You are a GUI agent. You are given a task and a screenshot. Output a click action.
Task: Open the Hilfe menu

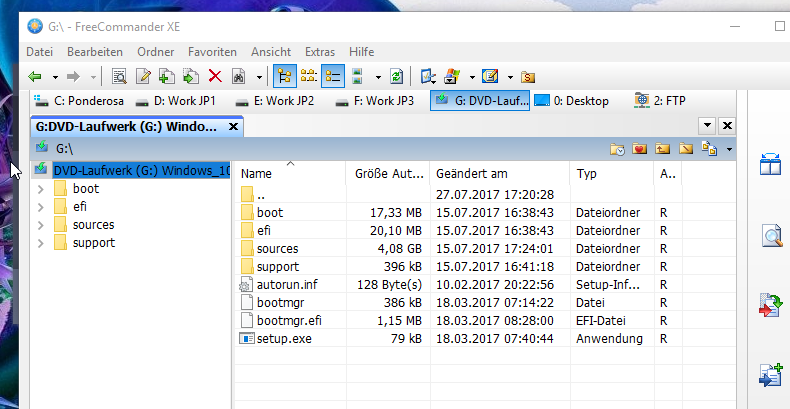coord(361,52)
